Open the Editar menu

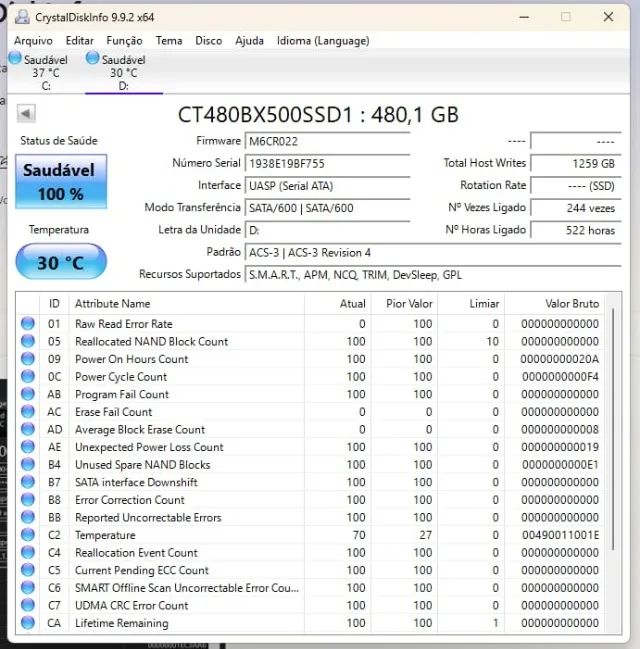79,41
